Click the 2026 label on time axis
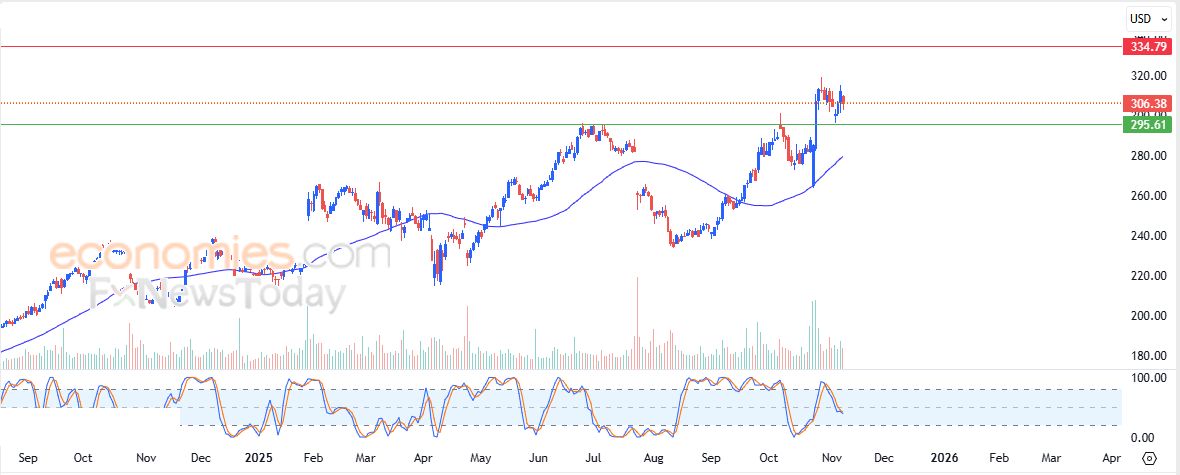 pyautogui.click(x=945, y=458)
